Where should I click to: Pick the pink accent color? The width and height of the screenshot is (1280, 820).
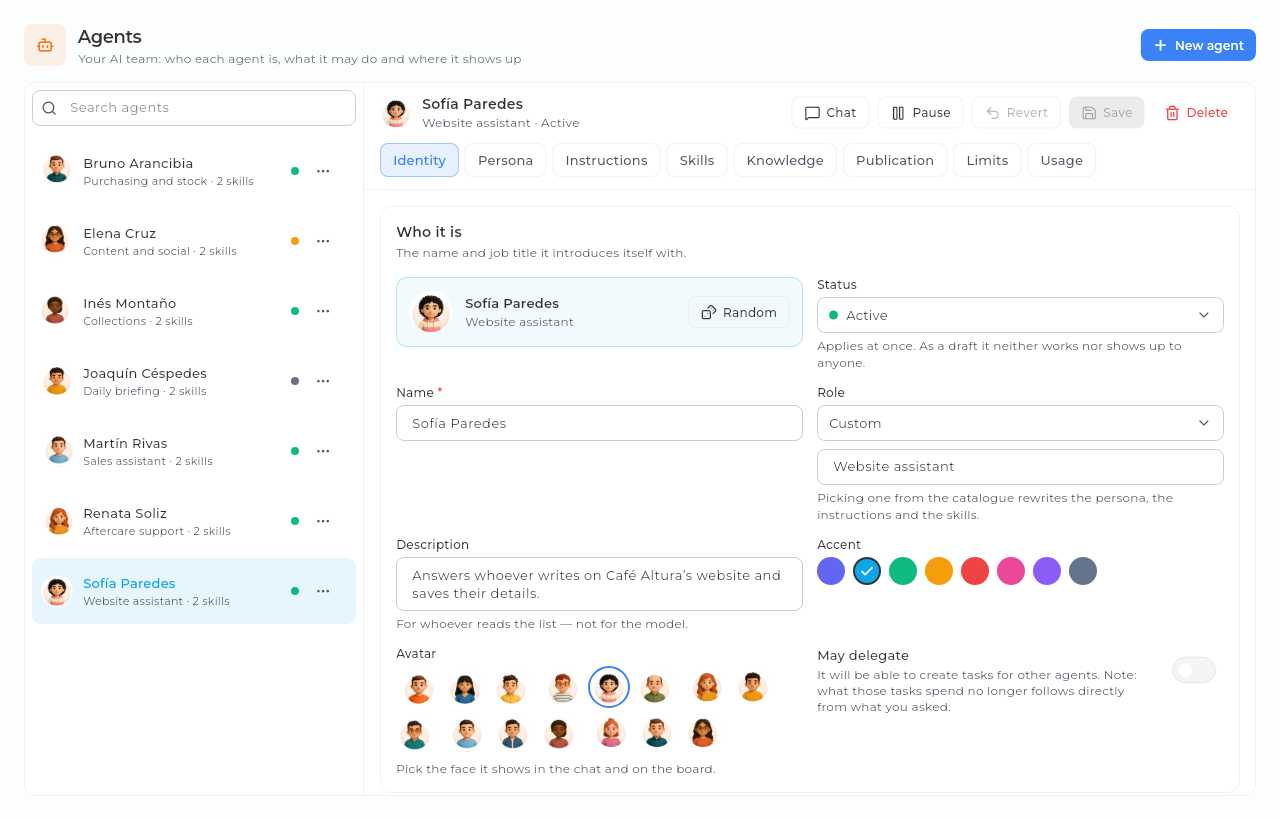tap(1011, 571)
